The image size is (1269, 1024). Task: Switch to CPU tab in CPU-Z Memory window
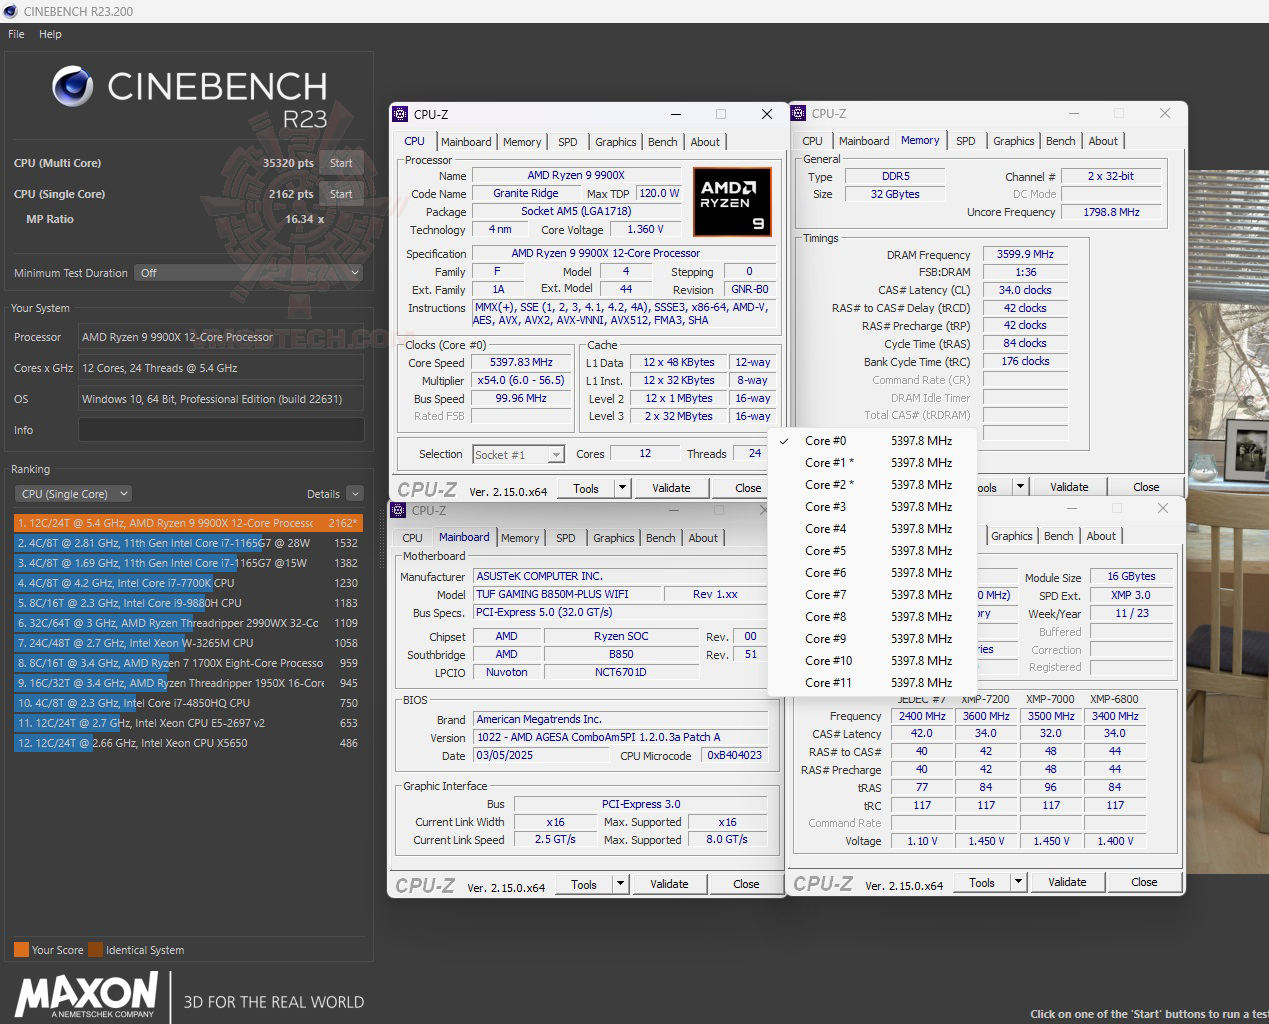coord(812,141)
